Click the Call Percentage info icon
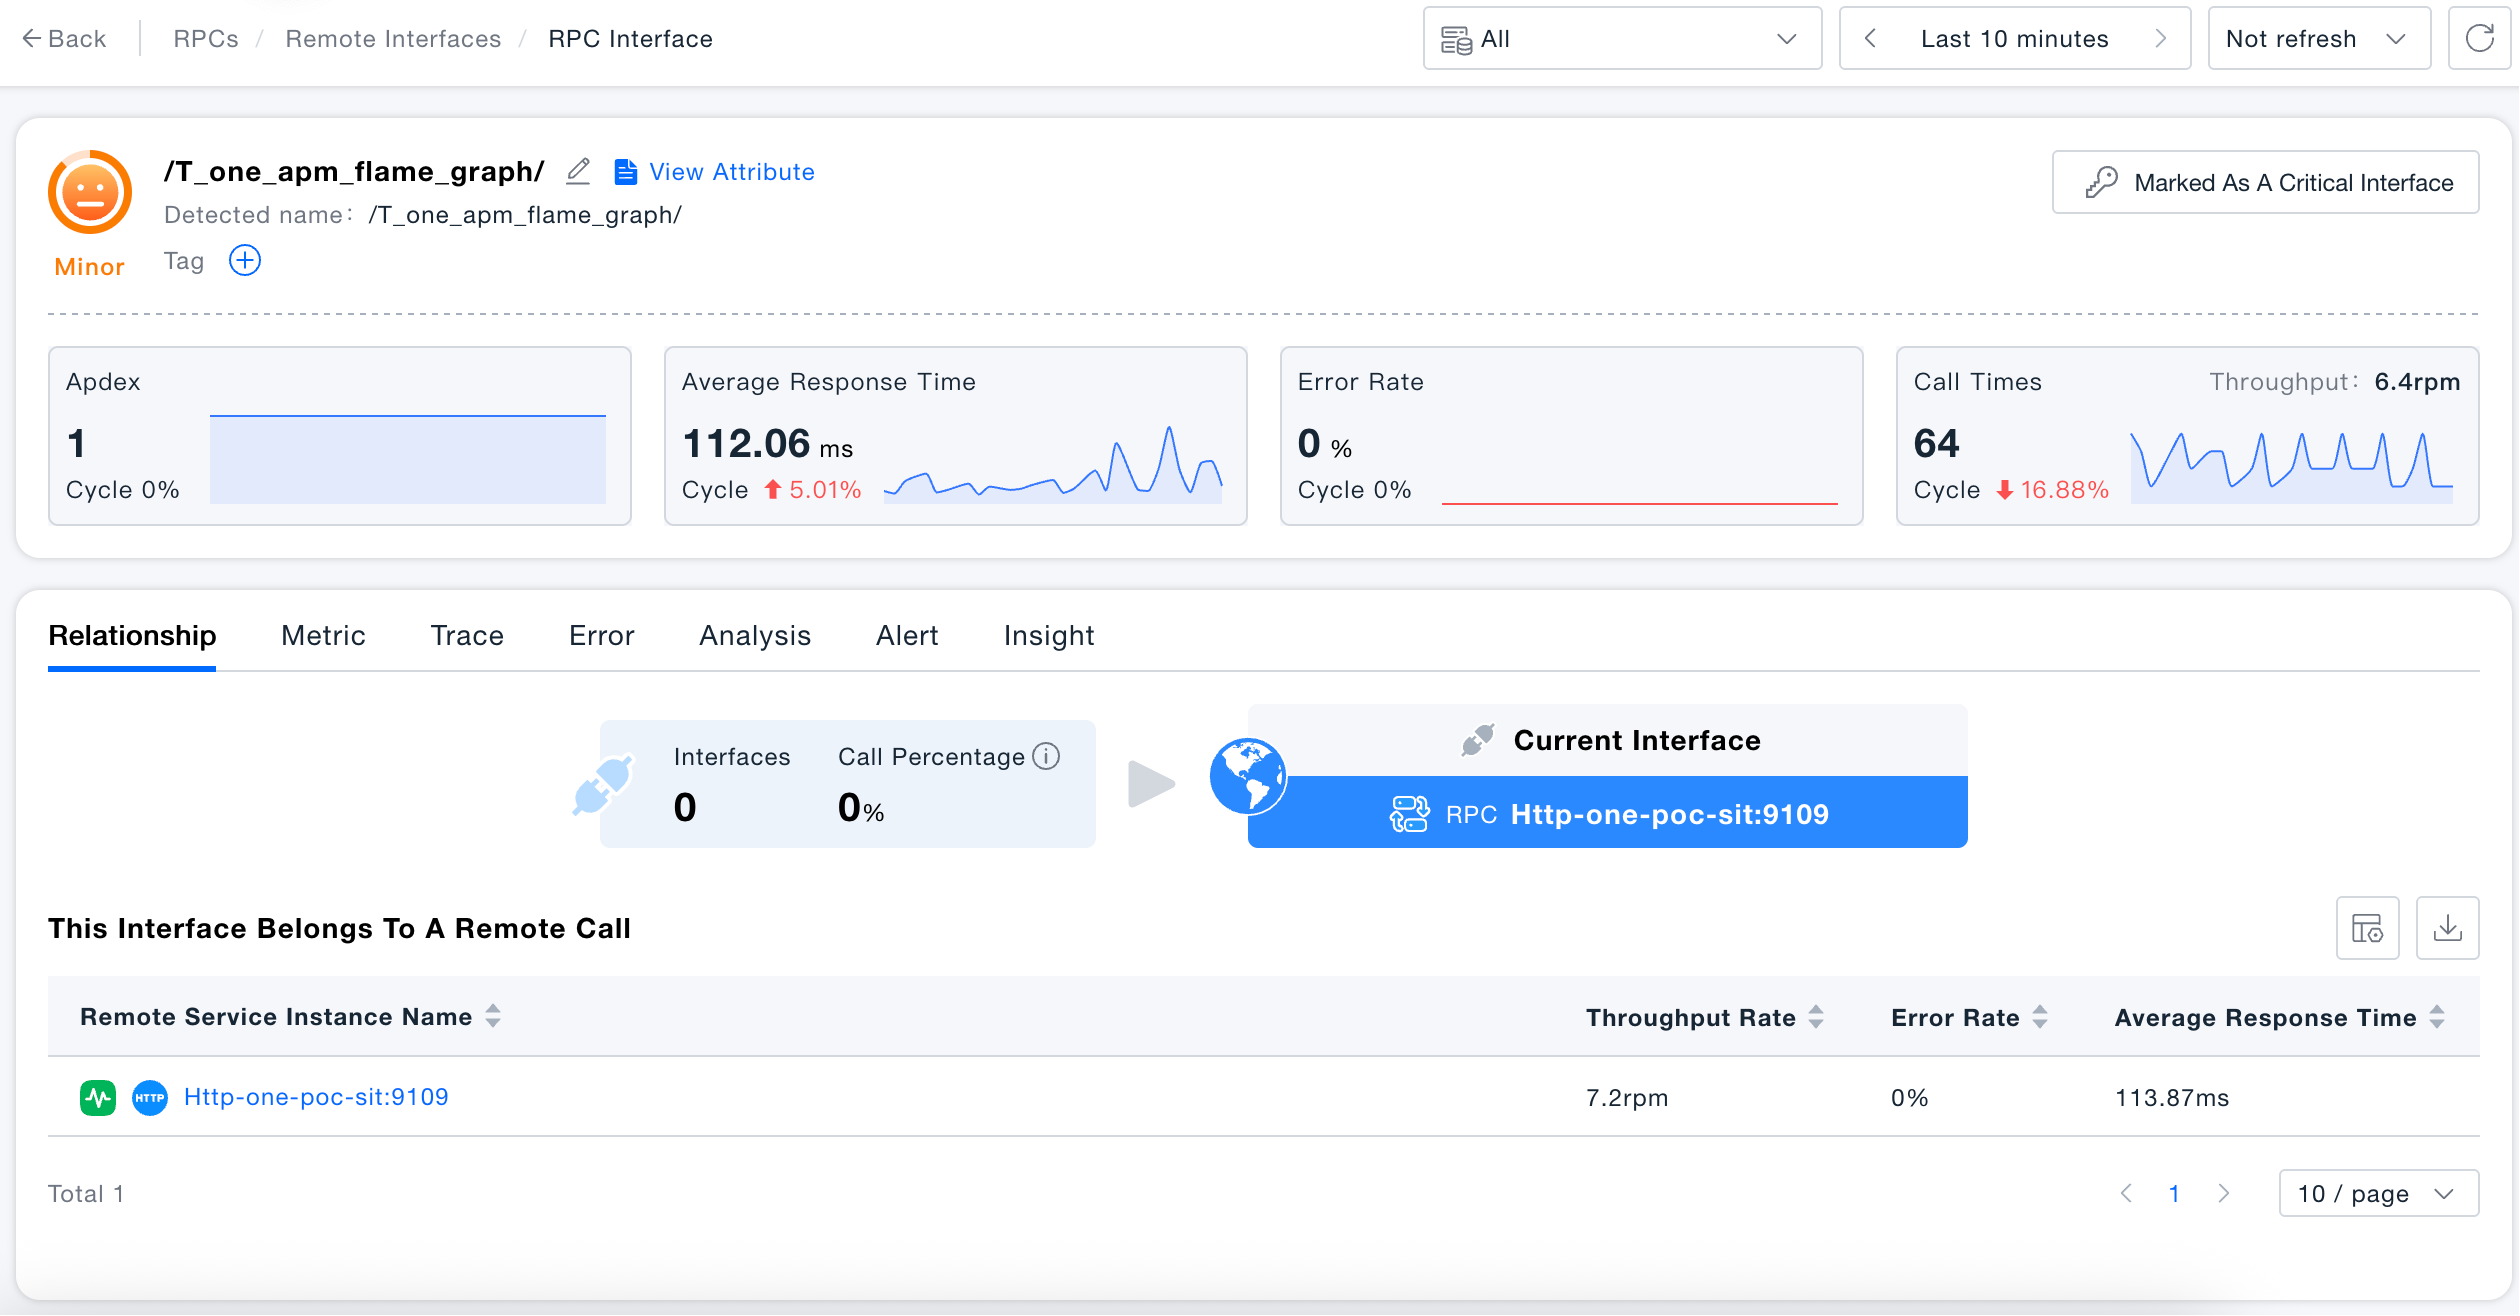This screenshot has height=1316, width=2520. coord(1046,756)
